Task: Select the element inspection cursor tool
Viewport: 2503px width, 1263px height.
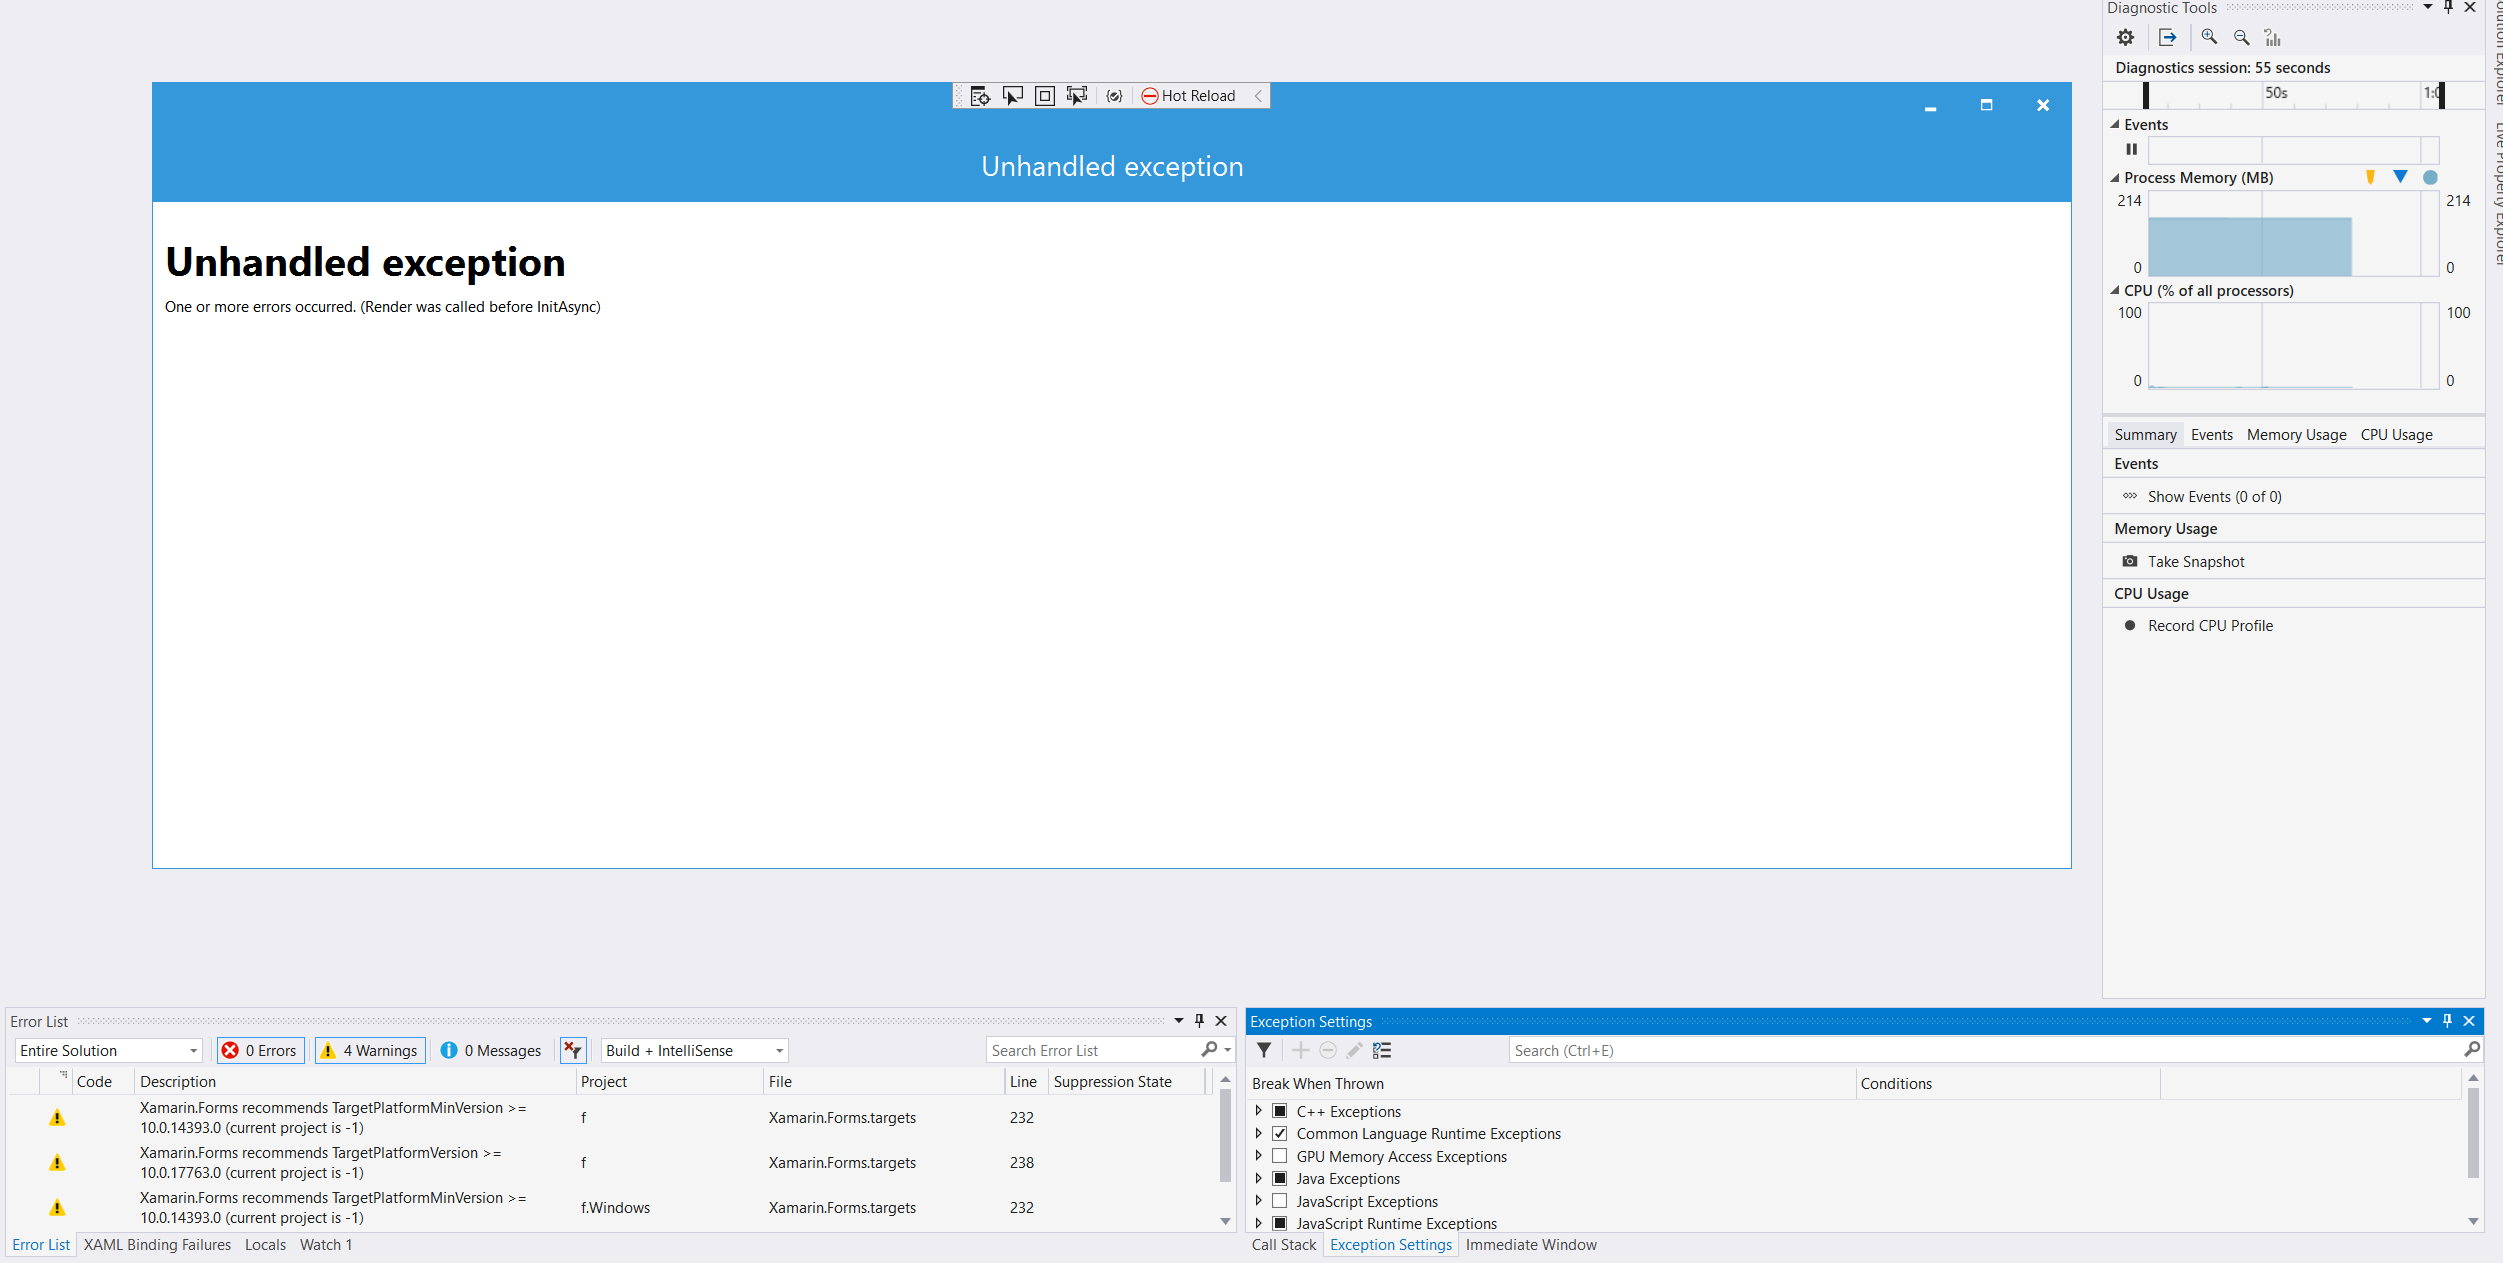Action: [1012, 95]
